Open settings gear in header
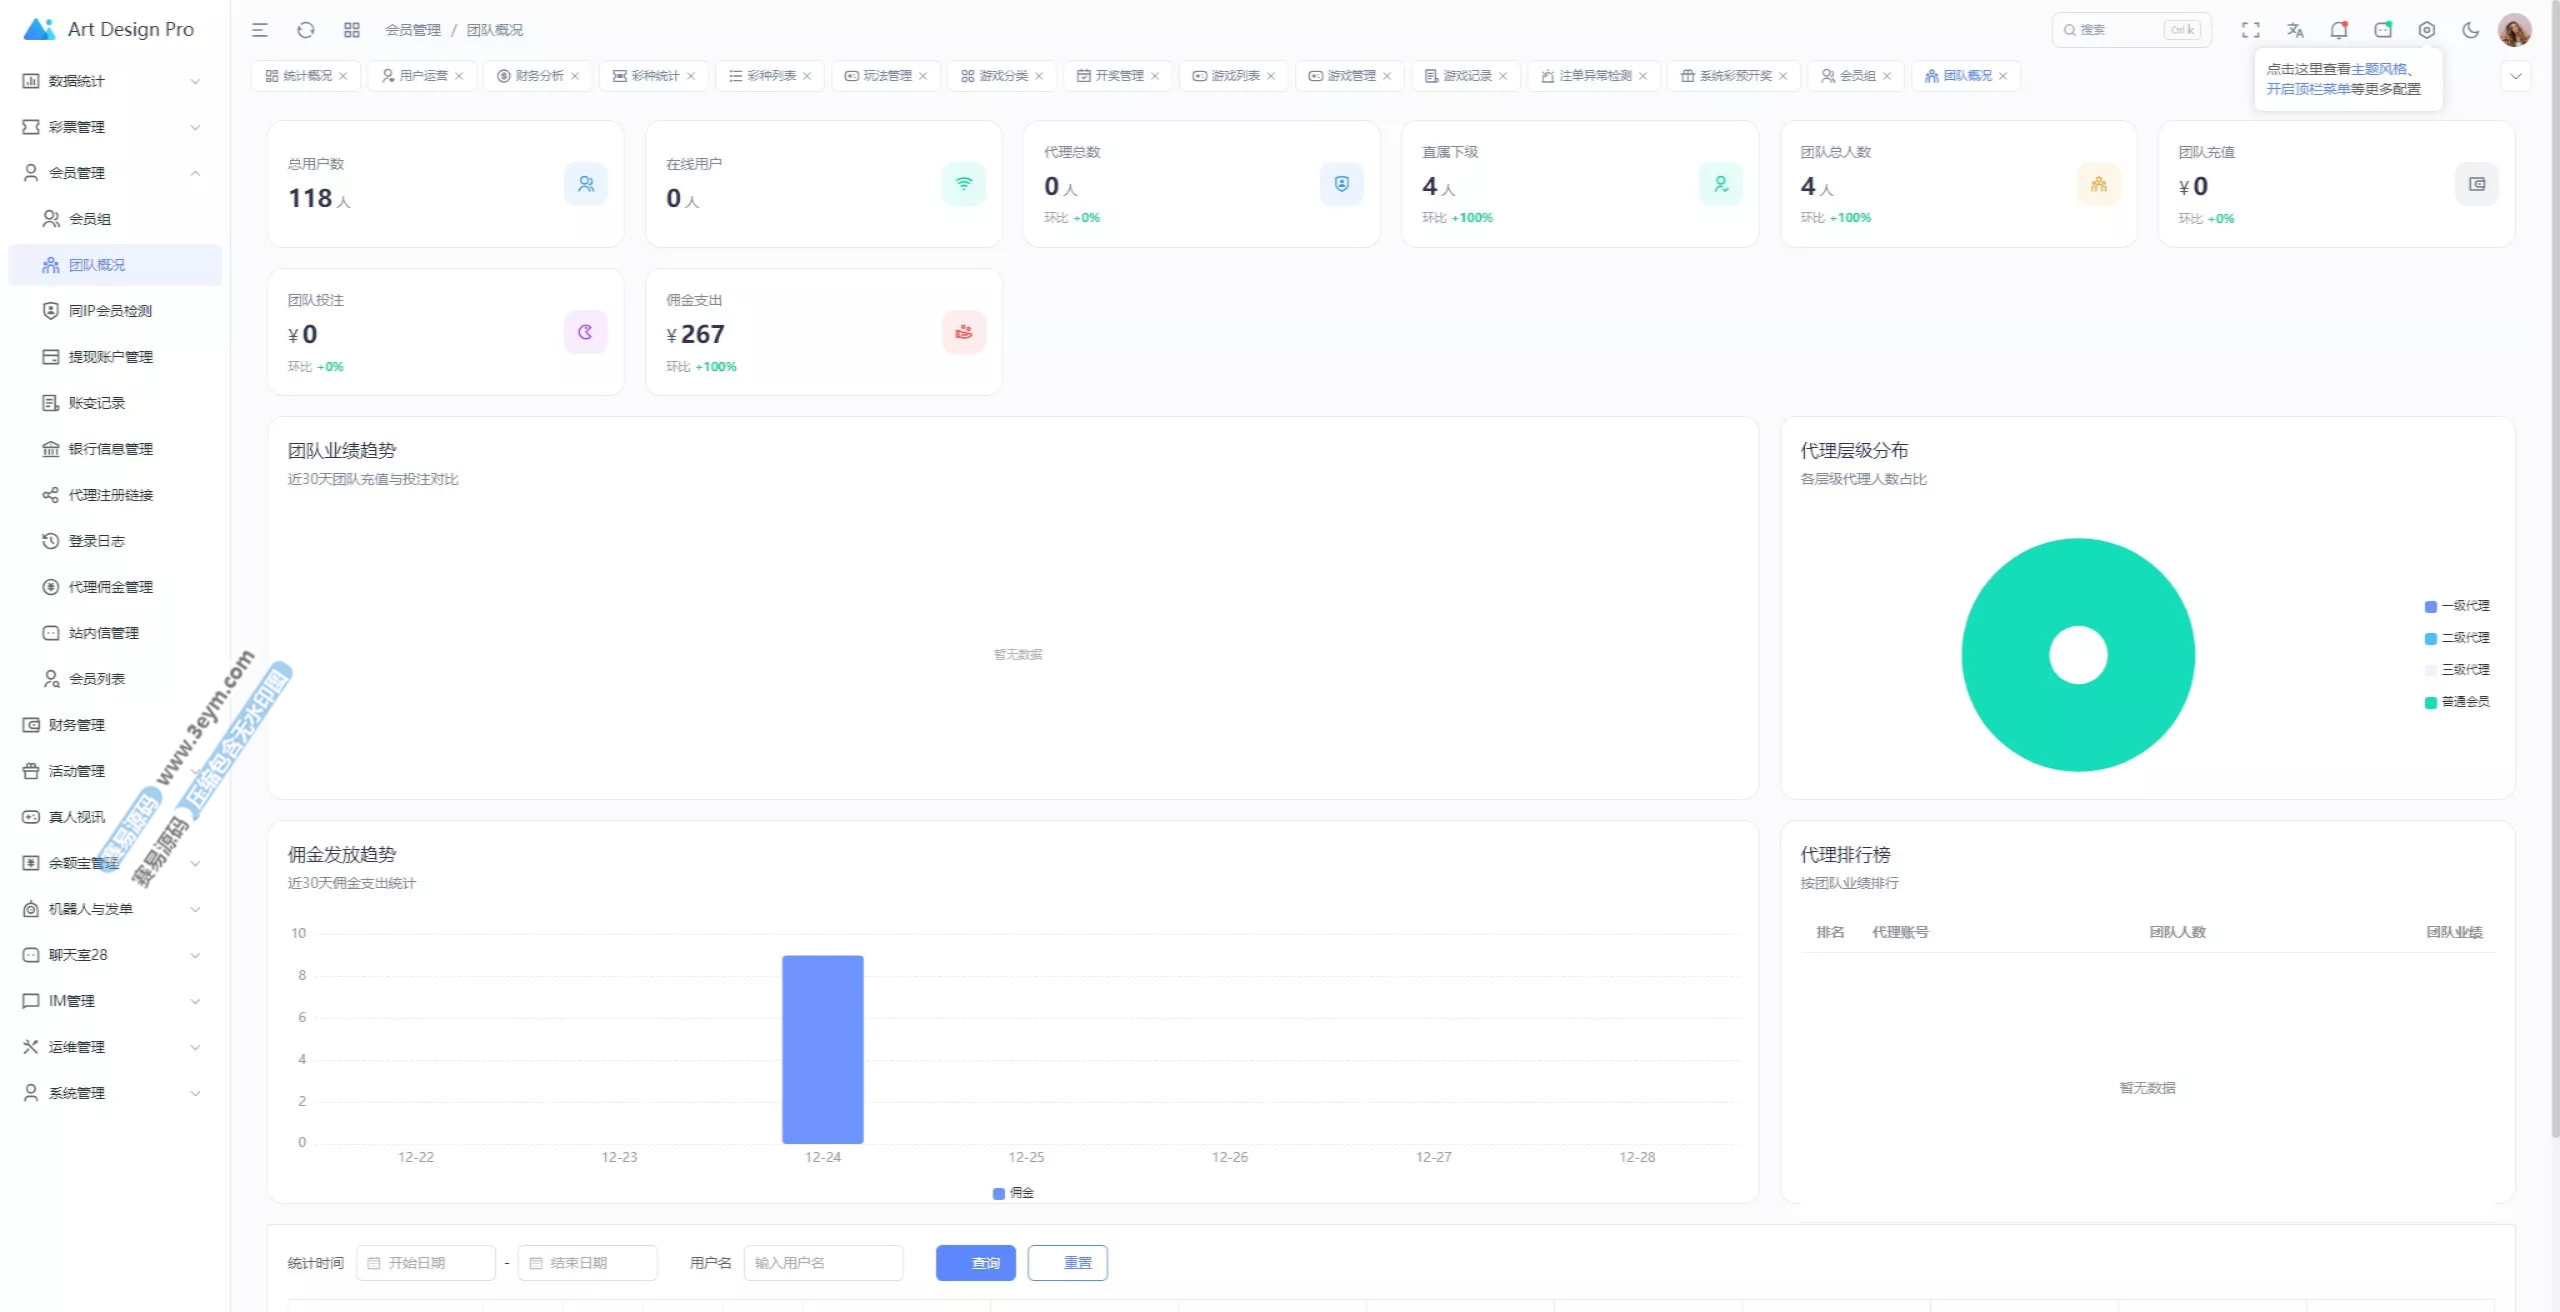Image resolution: width=2560 pixels, height=1312 pixels. [2426, 30]
